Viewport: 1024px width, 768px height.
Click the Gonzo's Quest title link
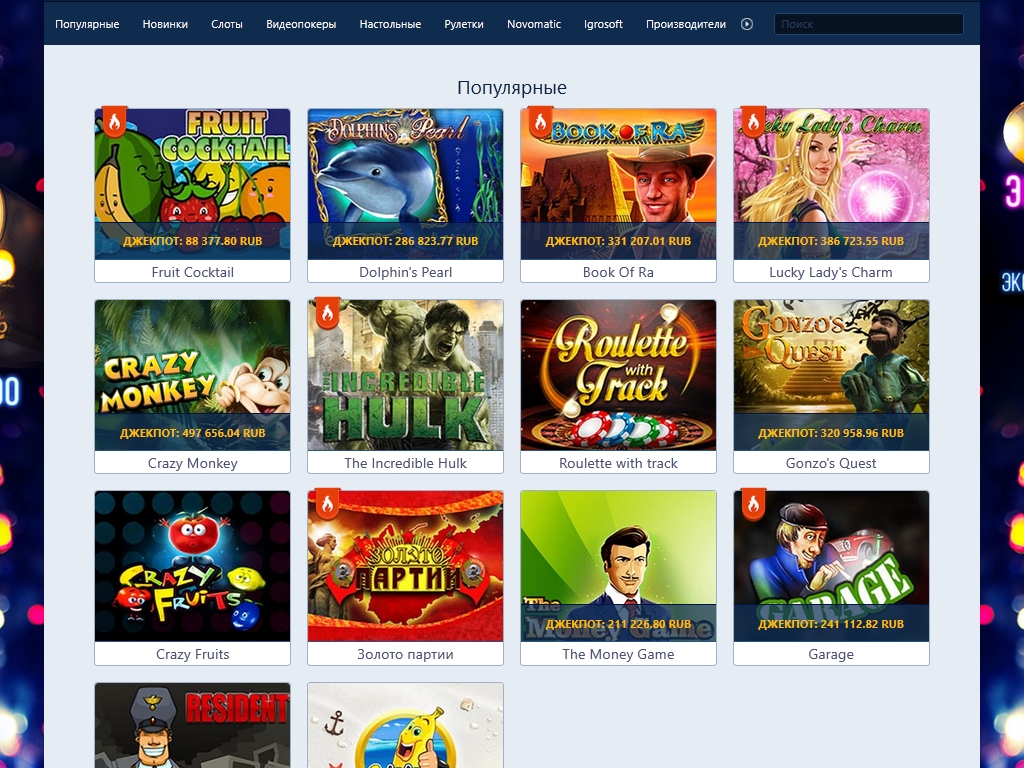click(831, 463)
